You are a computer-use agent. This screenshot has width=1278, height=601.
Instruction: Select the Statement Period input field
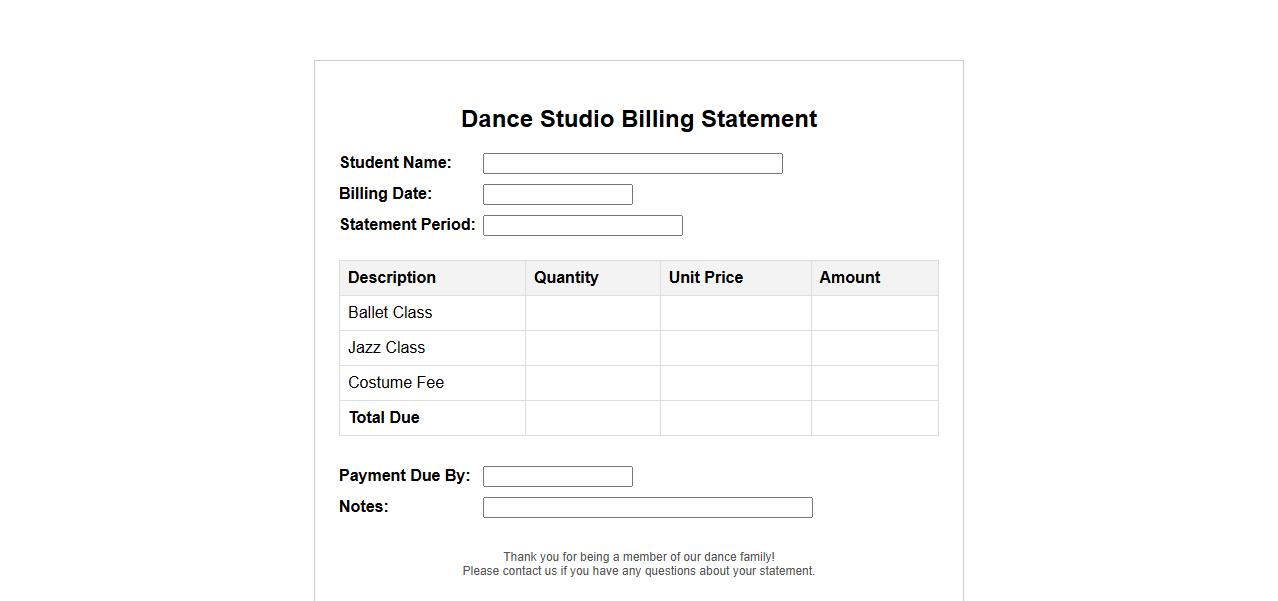582,225
